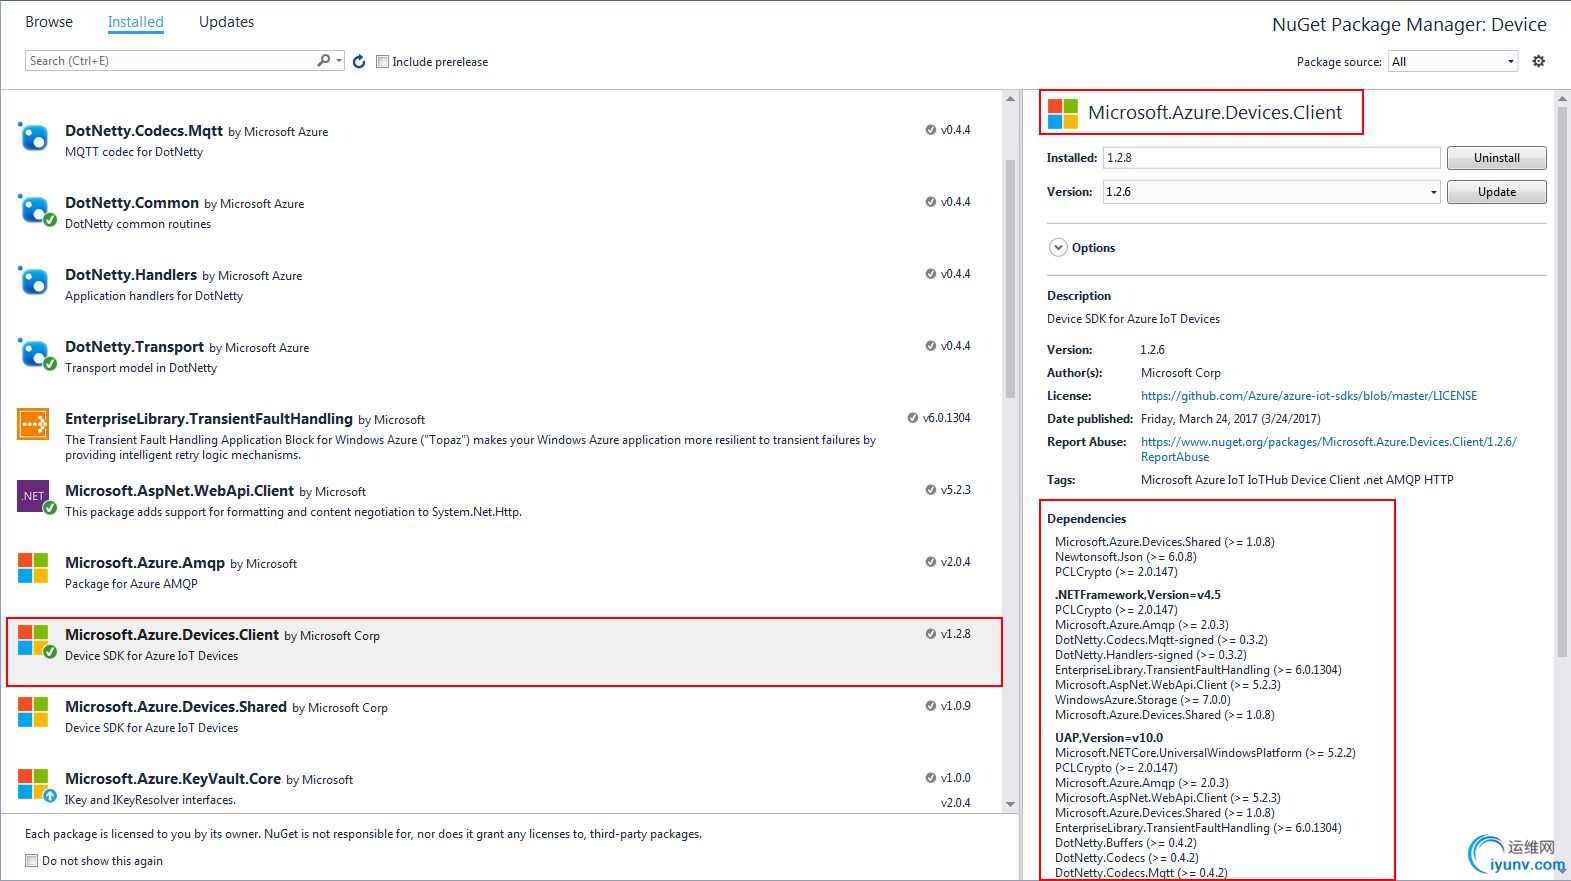Click the details pane vertical scrollbar
This screenshot has height=881, width=1571.
pyautogui.click(x=1562, y=380)
